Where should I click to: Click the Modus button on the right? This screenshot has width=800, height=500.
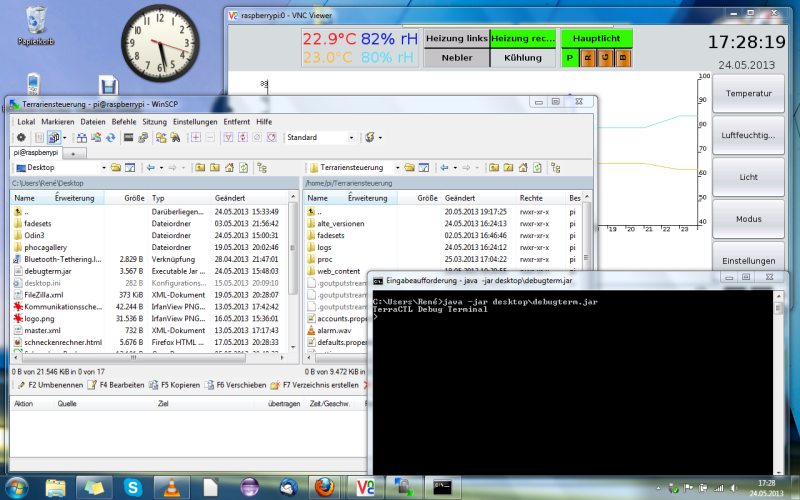coord(748,218)
